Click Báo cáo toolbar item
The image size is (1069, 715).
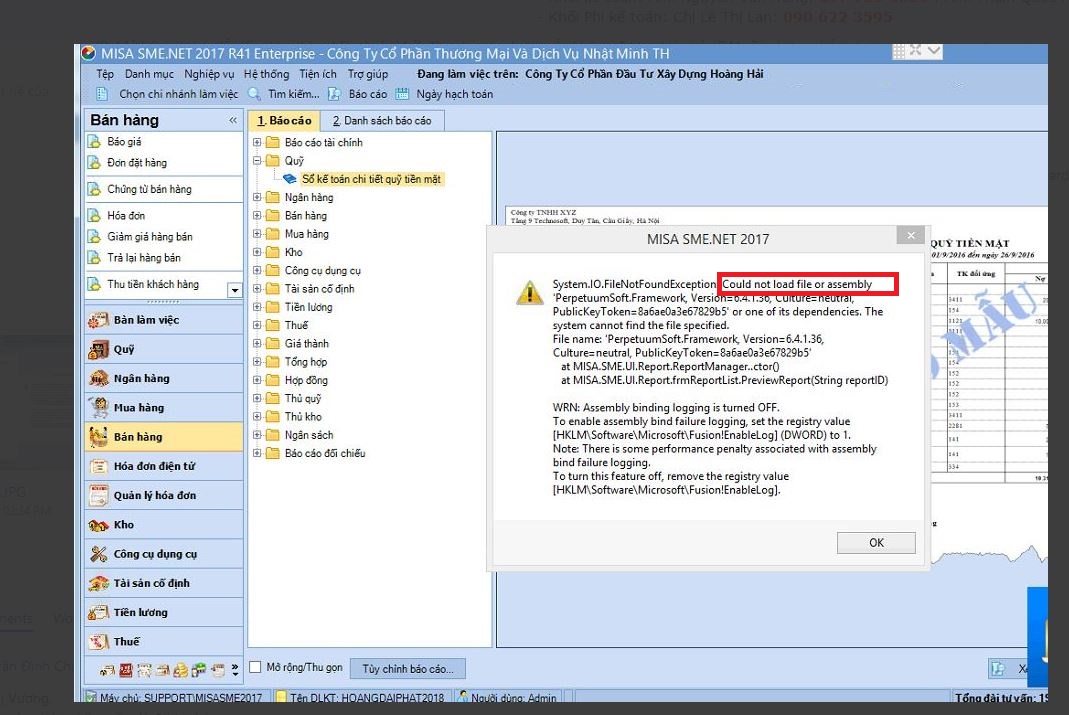click(x=358, y=94)
